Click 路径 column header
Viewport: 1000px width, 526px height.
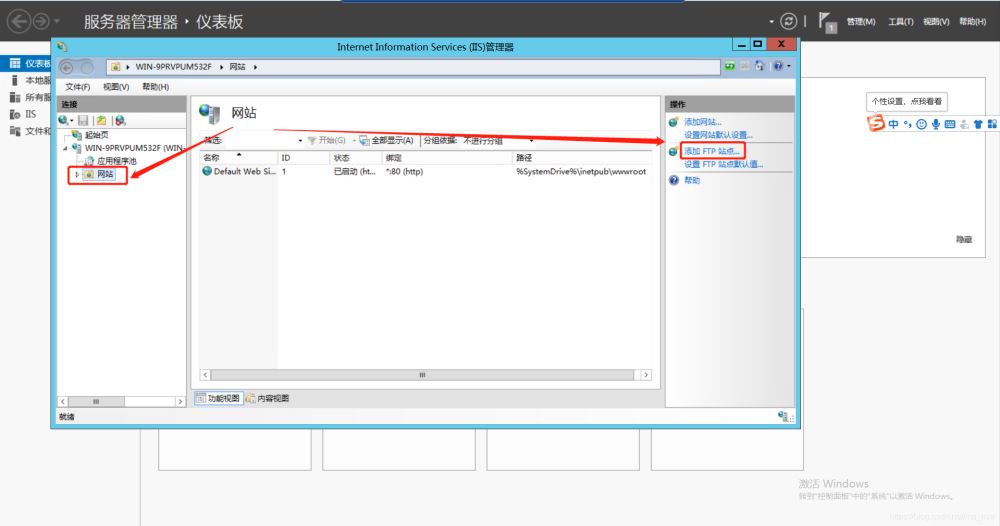pos(582,157)
